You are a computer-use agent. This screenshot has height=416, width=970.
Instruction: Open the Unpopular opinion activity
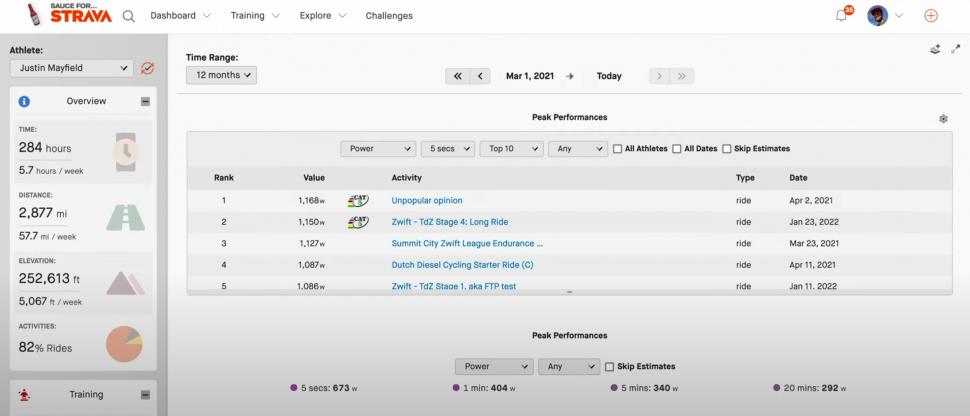click(x=427, y=201)
